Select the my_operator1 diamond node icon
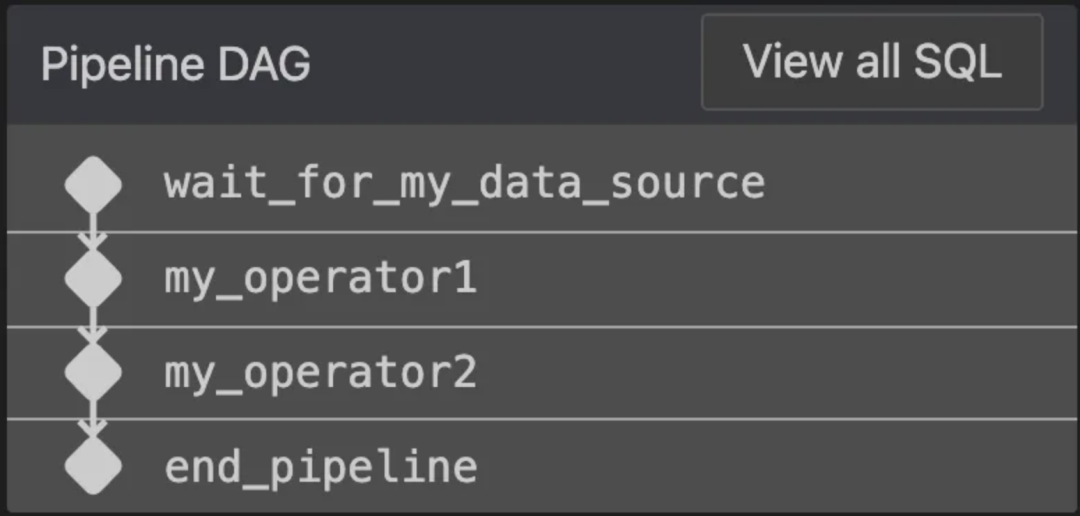 pos(93,279)
